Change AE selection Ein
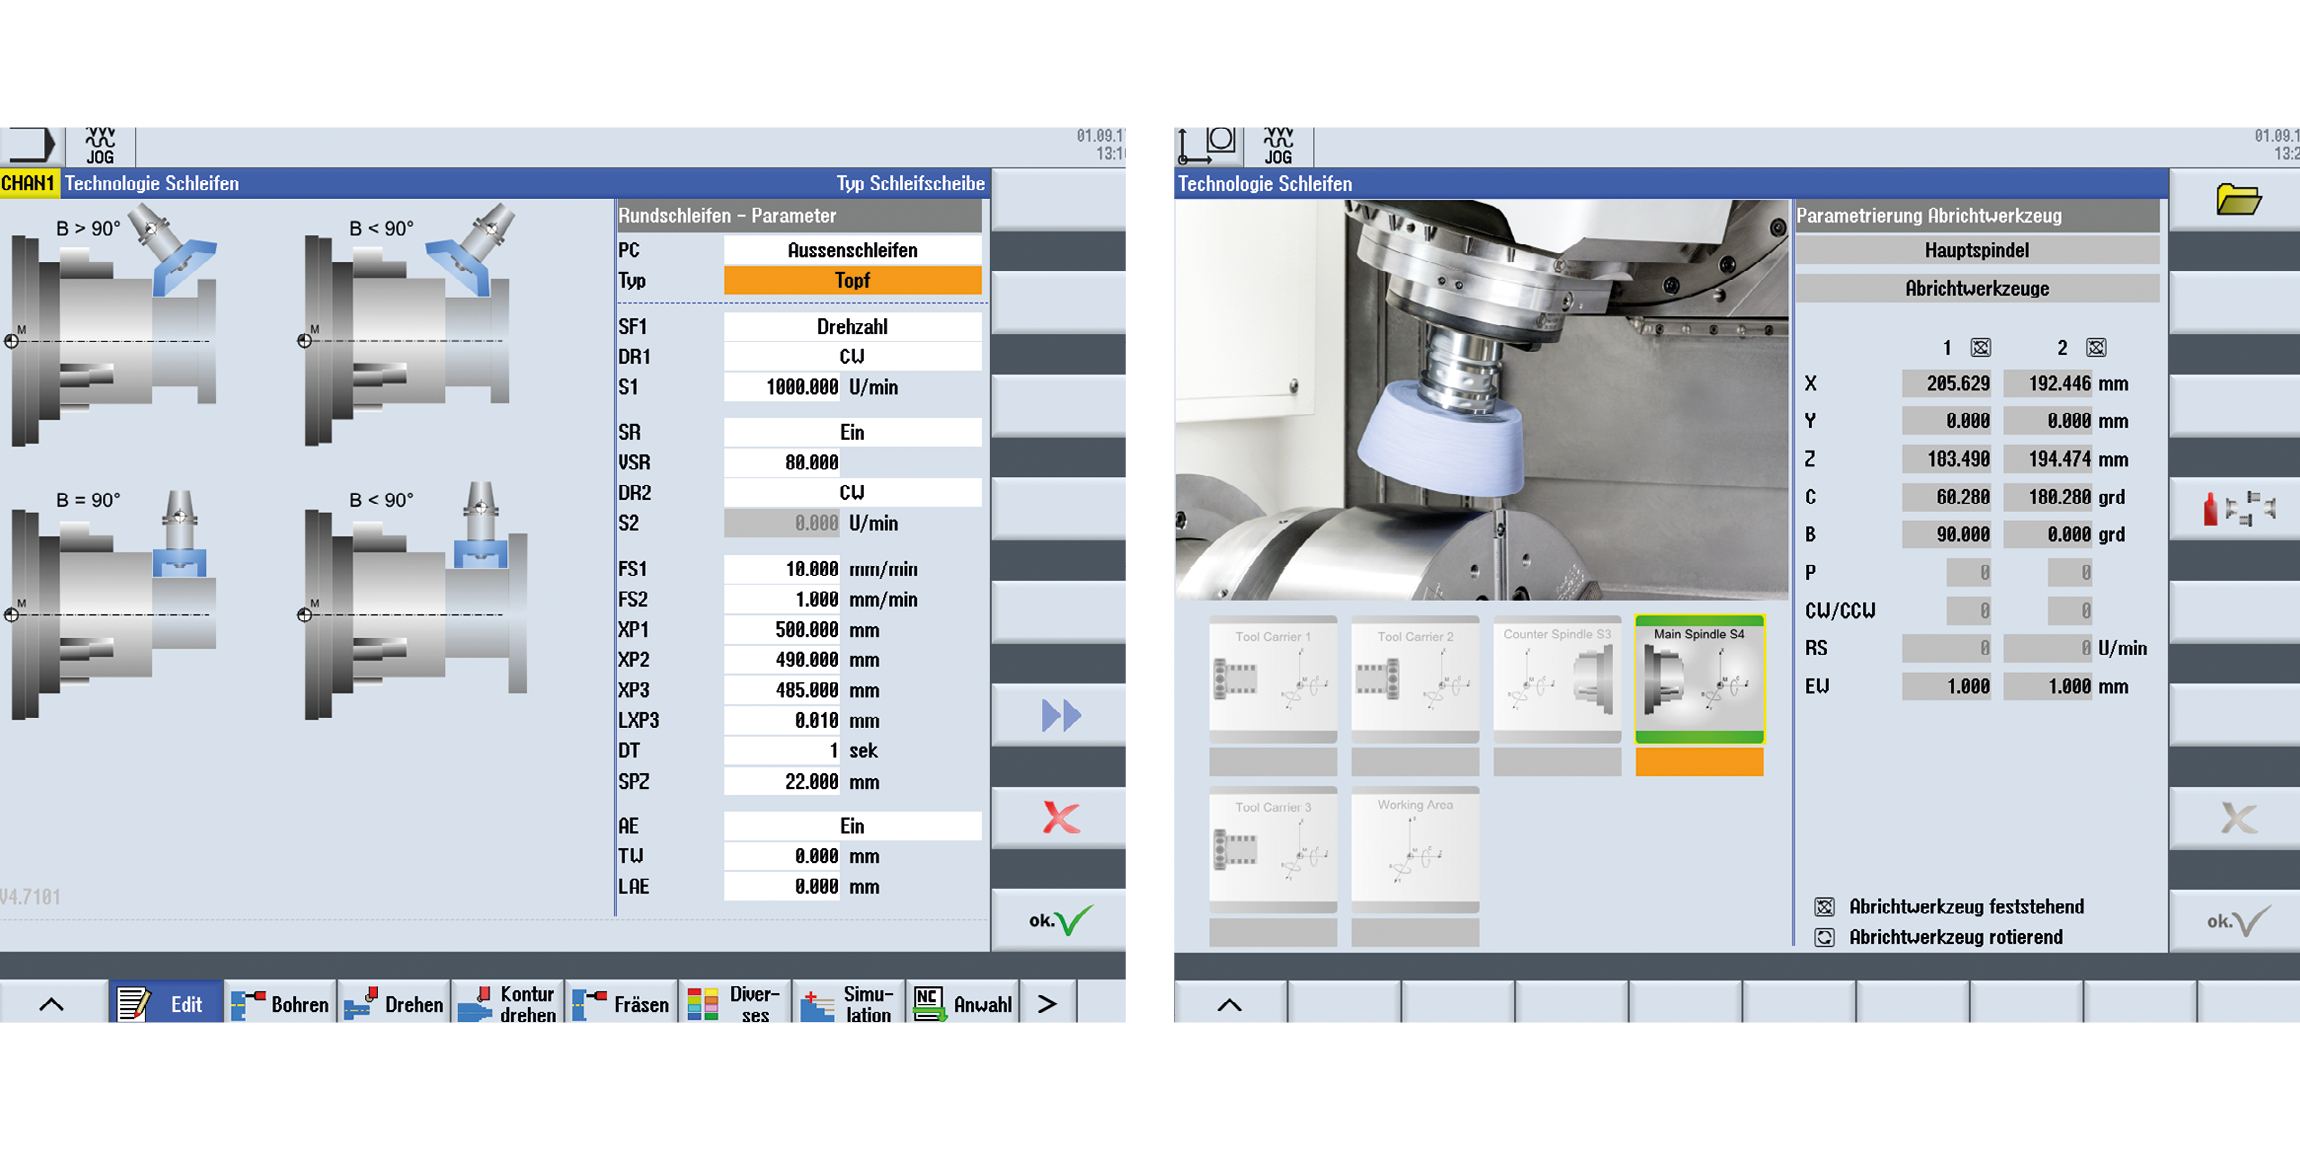 click(x=852, y=826)
